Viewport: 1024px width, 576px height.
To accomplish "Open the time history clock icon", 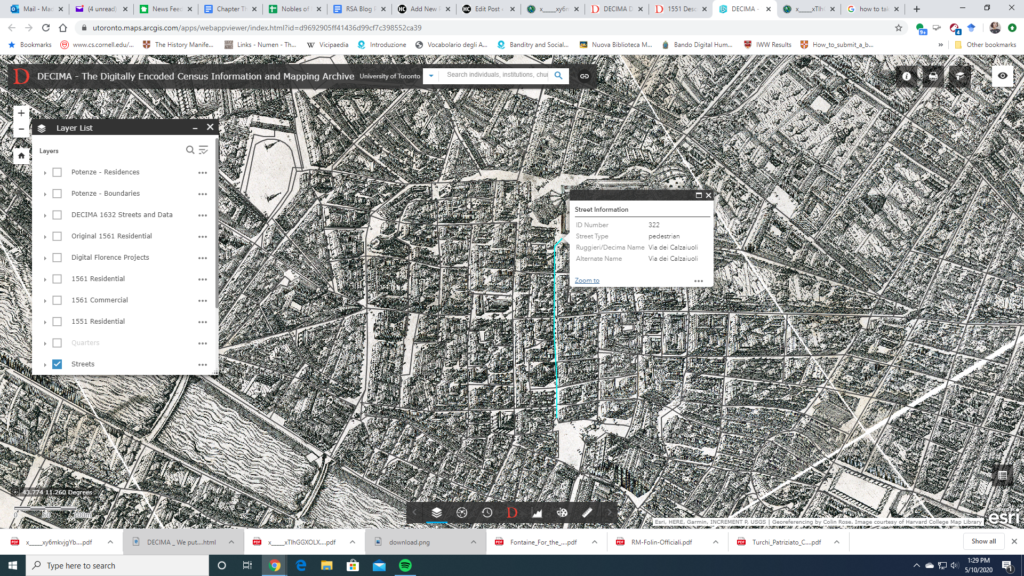I will pos(487,512).
